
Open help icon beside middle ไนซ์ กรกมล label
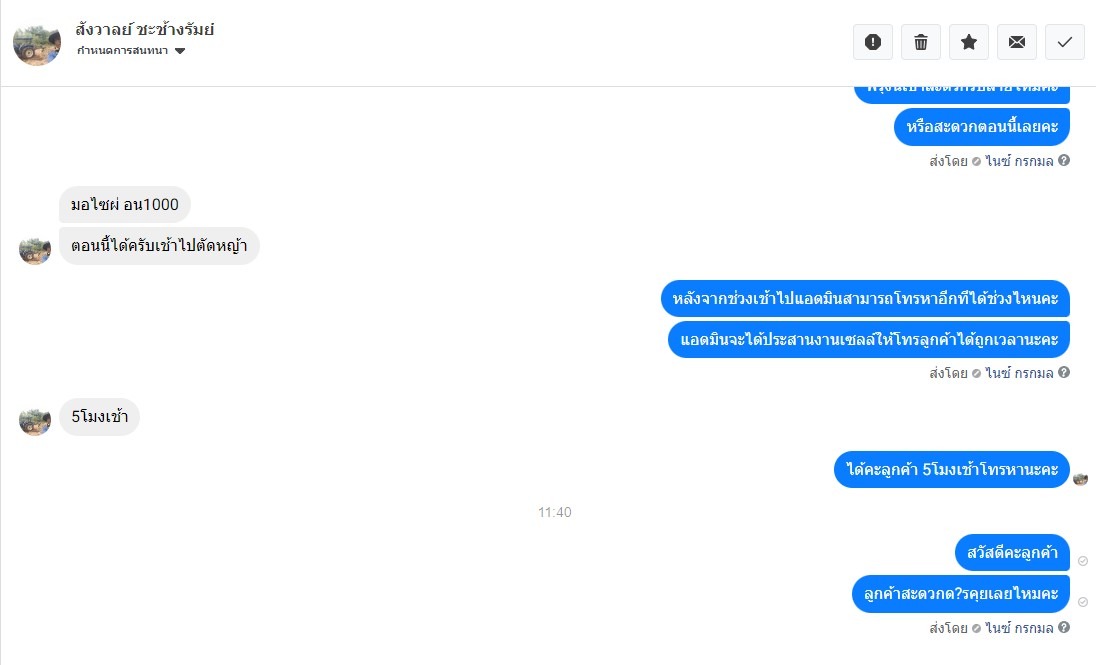click(1064, 372)
